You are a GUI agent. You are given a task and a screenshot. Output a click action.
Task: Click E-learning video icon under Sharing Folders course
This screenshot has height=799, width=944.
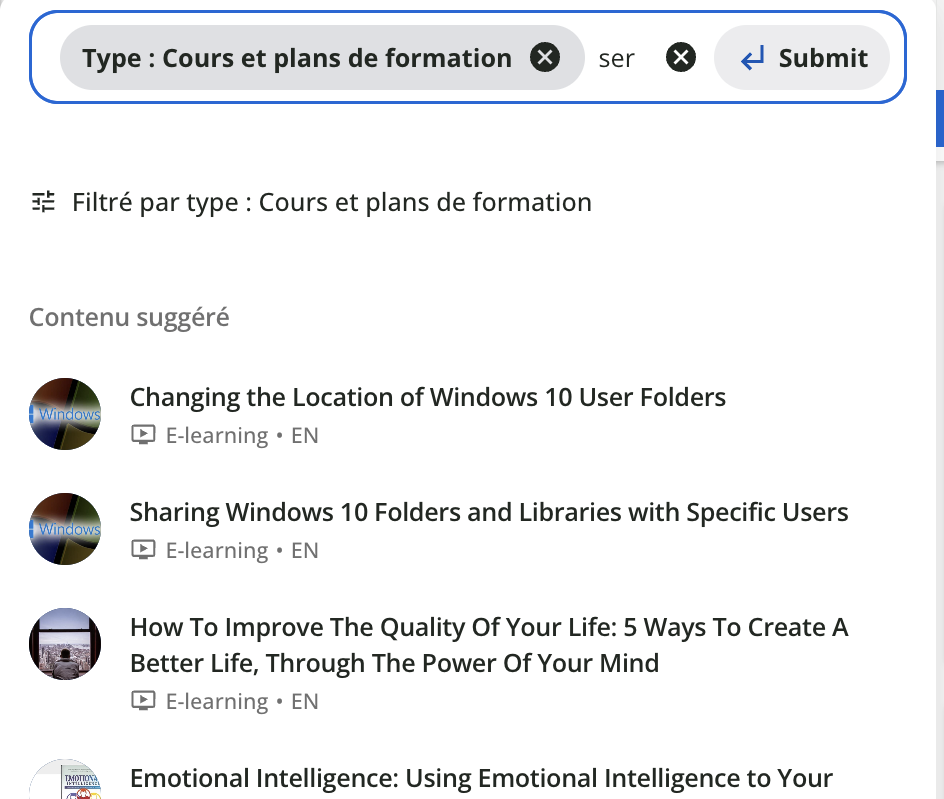click(x=144, y=551)
